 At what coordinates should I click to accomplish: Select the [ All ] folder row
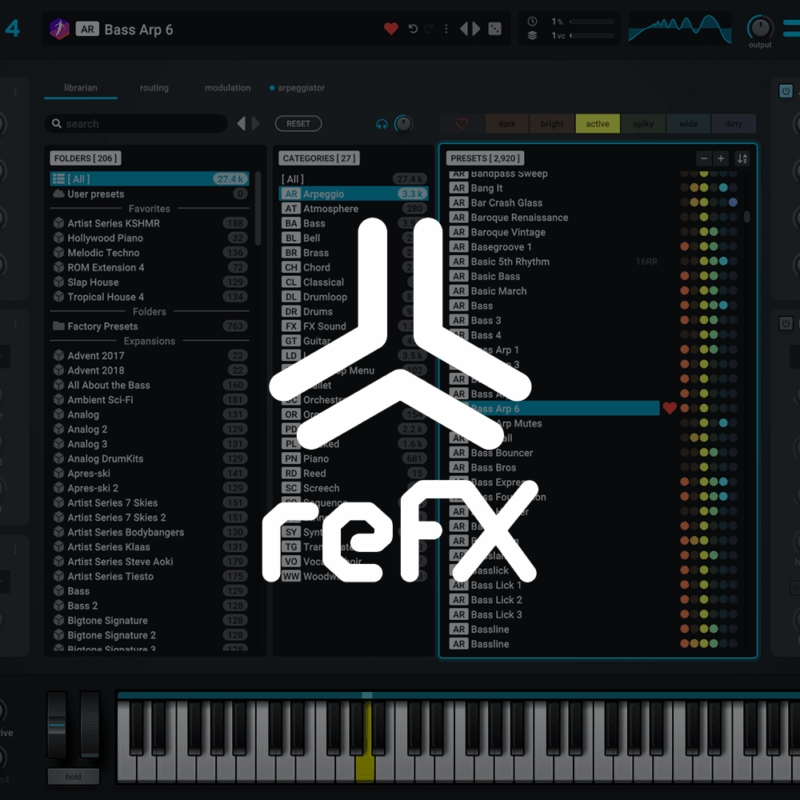[x=149, y=179]
